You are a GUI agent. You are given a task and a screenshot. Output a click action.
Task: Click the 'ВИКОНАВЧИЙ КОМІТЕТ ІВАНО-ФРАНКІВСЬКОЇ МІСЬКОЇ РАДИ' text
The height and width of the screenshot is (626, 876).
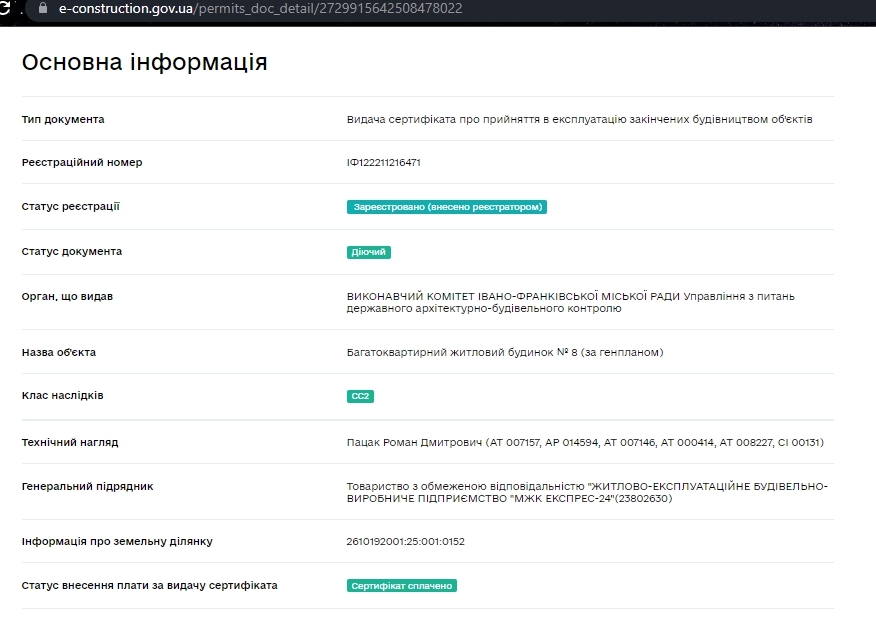[513, 297]
